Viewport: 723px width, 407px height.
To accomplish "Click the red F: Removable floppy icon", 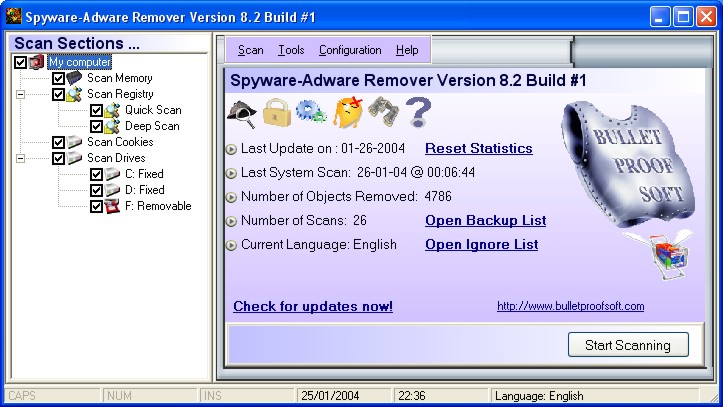I will point(112,206).
